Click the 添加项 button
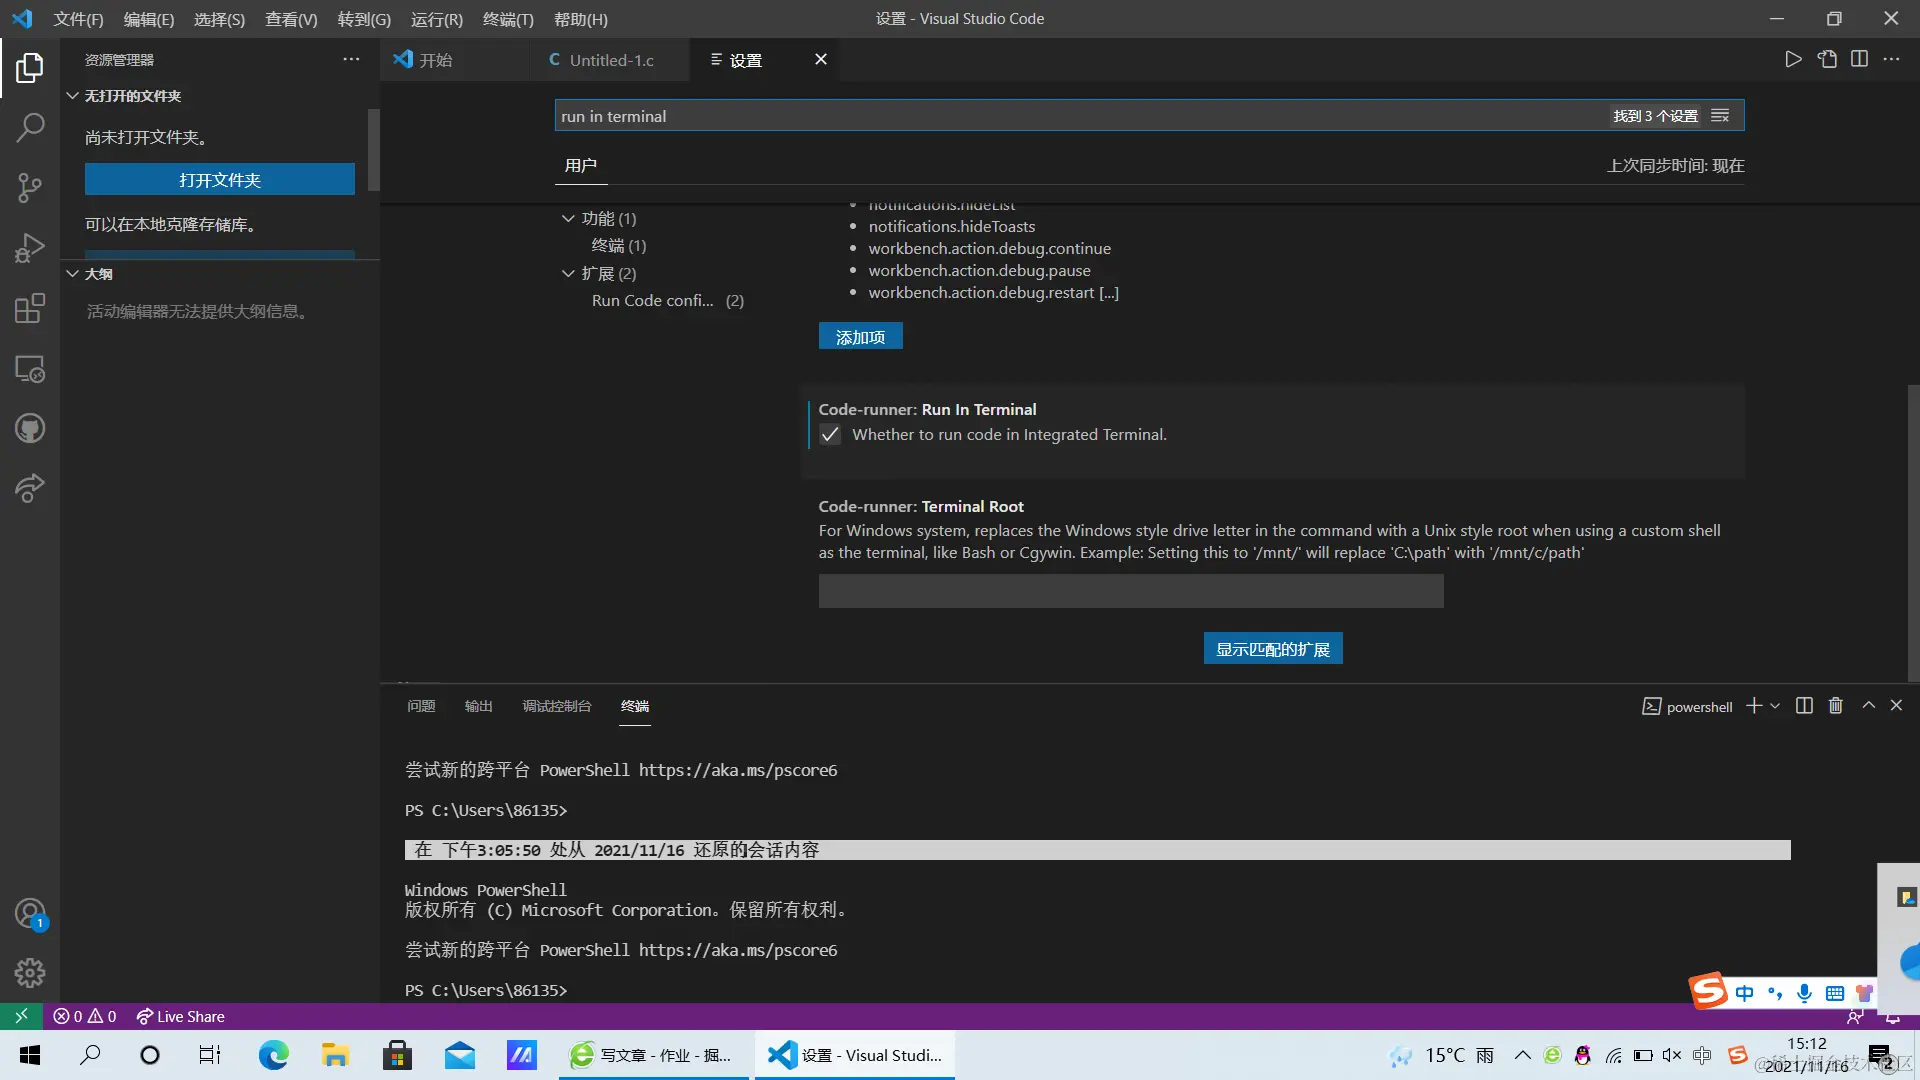 pyautogui.click(x=860, y=337)
